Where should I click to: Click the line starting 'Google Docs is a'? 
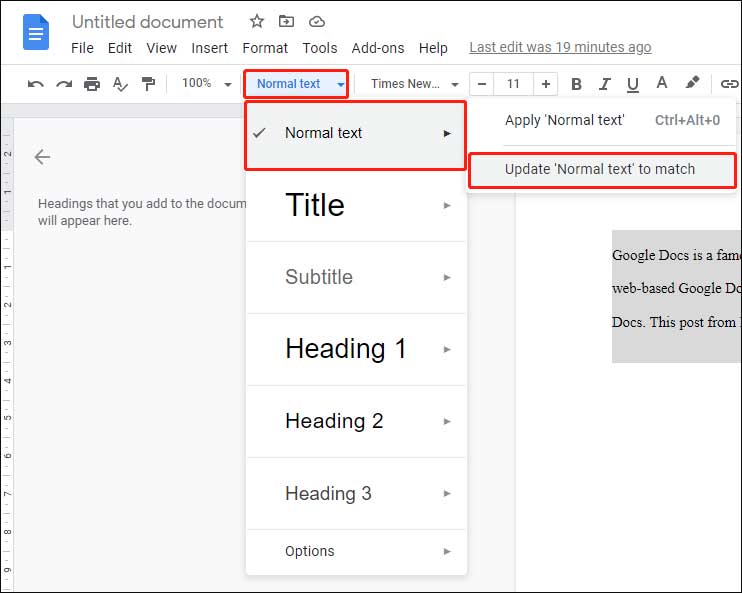(x=676, y=255)
